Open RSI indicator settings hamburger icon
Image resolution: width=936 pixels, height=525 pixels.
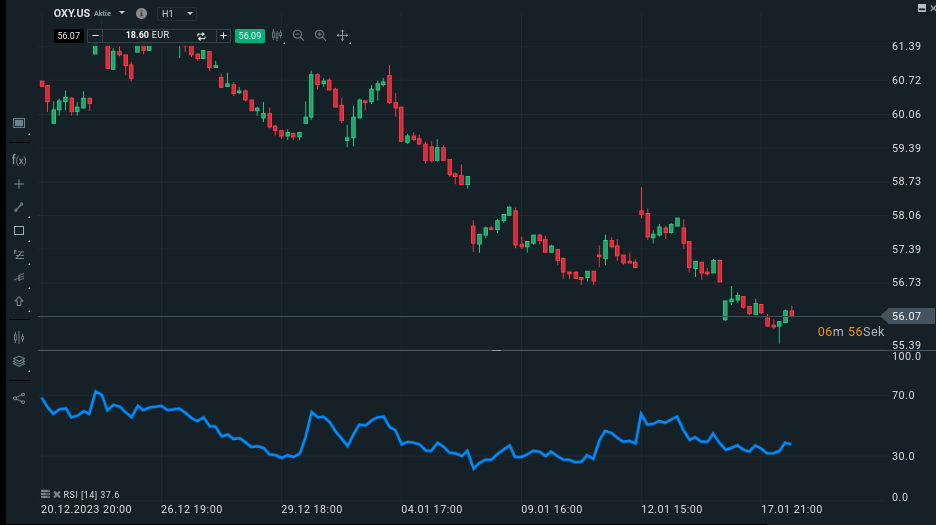click(45, 494)
